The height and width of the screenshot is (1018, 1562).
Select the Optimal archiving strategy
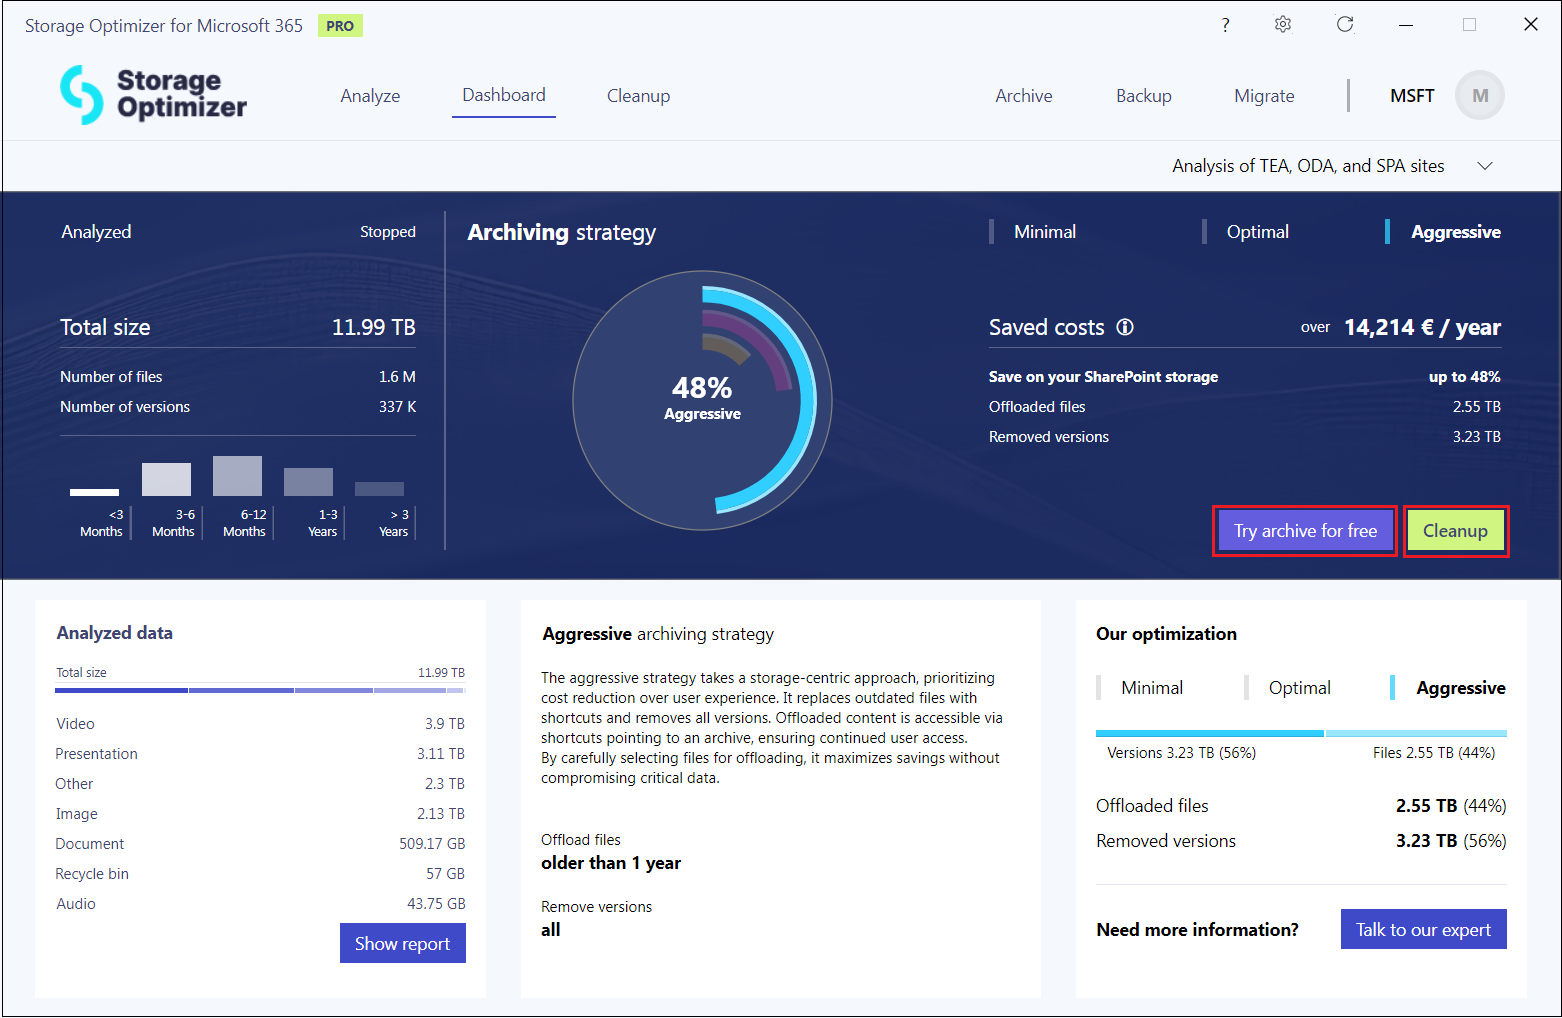[1257, 232]
